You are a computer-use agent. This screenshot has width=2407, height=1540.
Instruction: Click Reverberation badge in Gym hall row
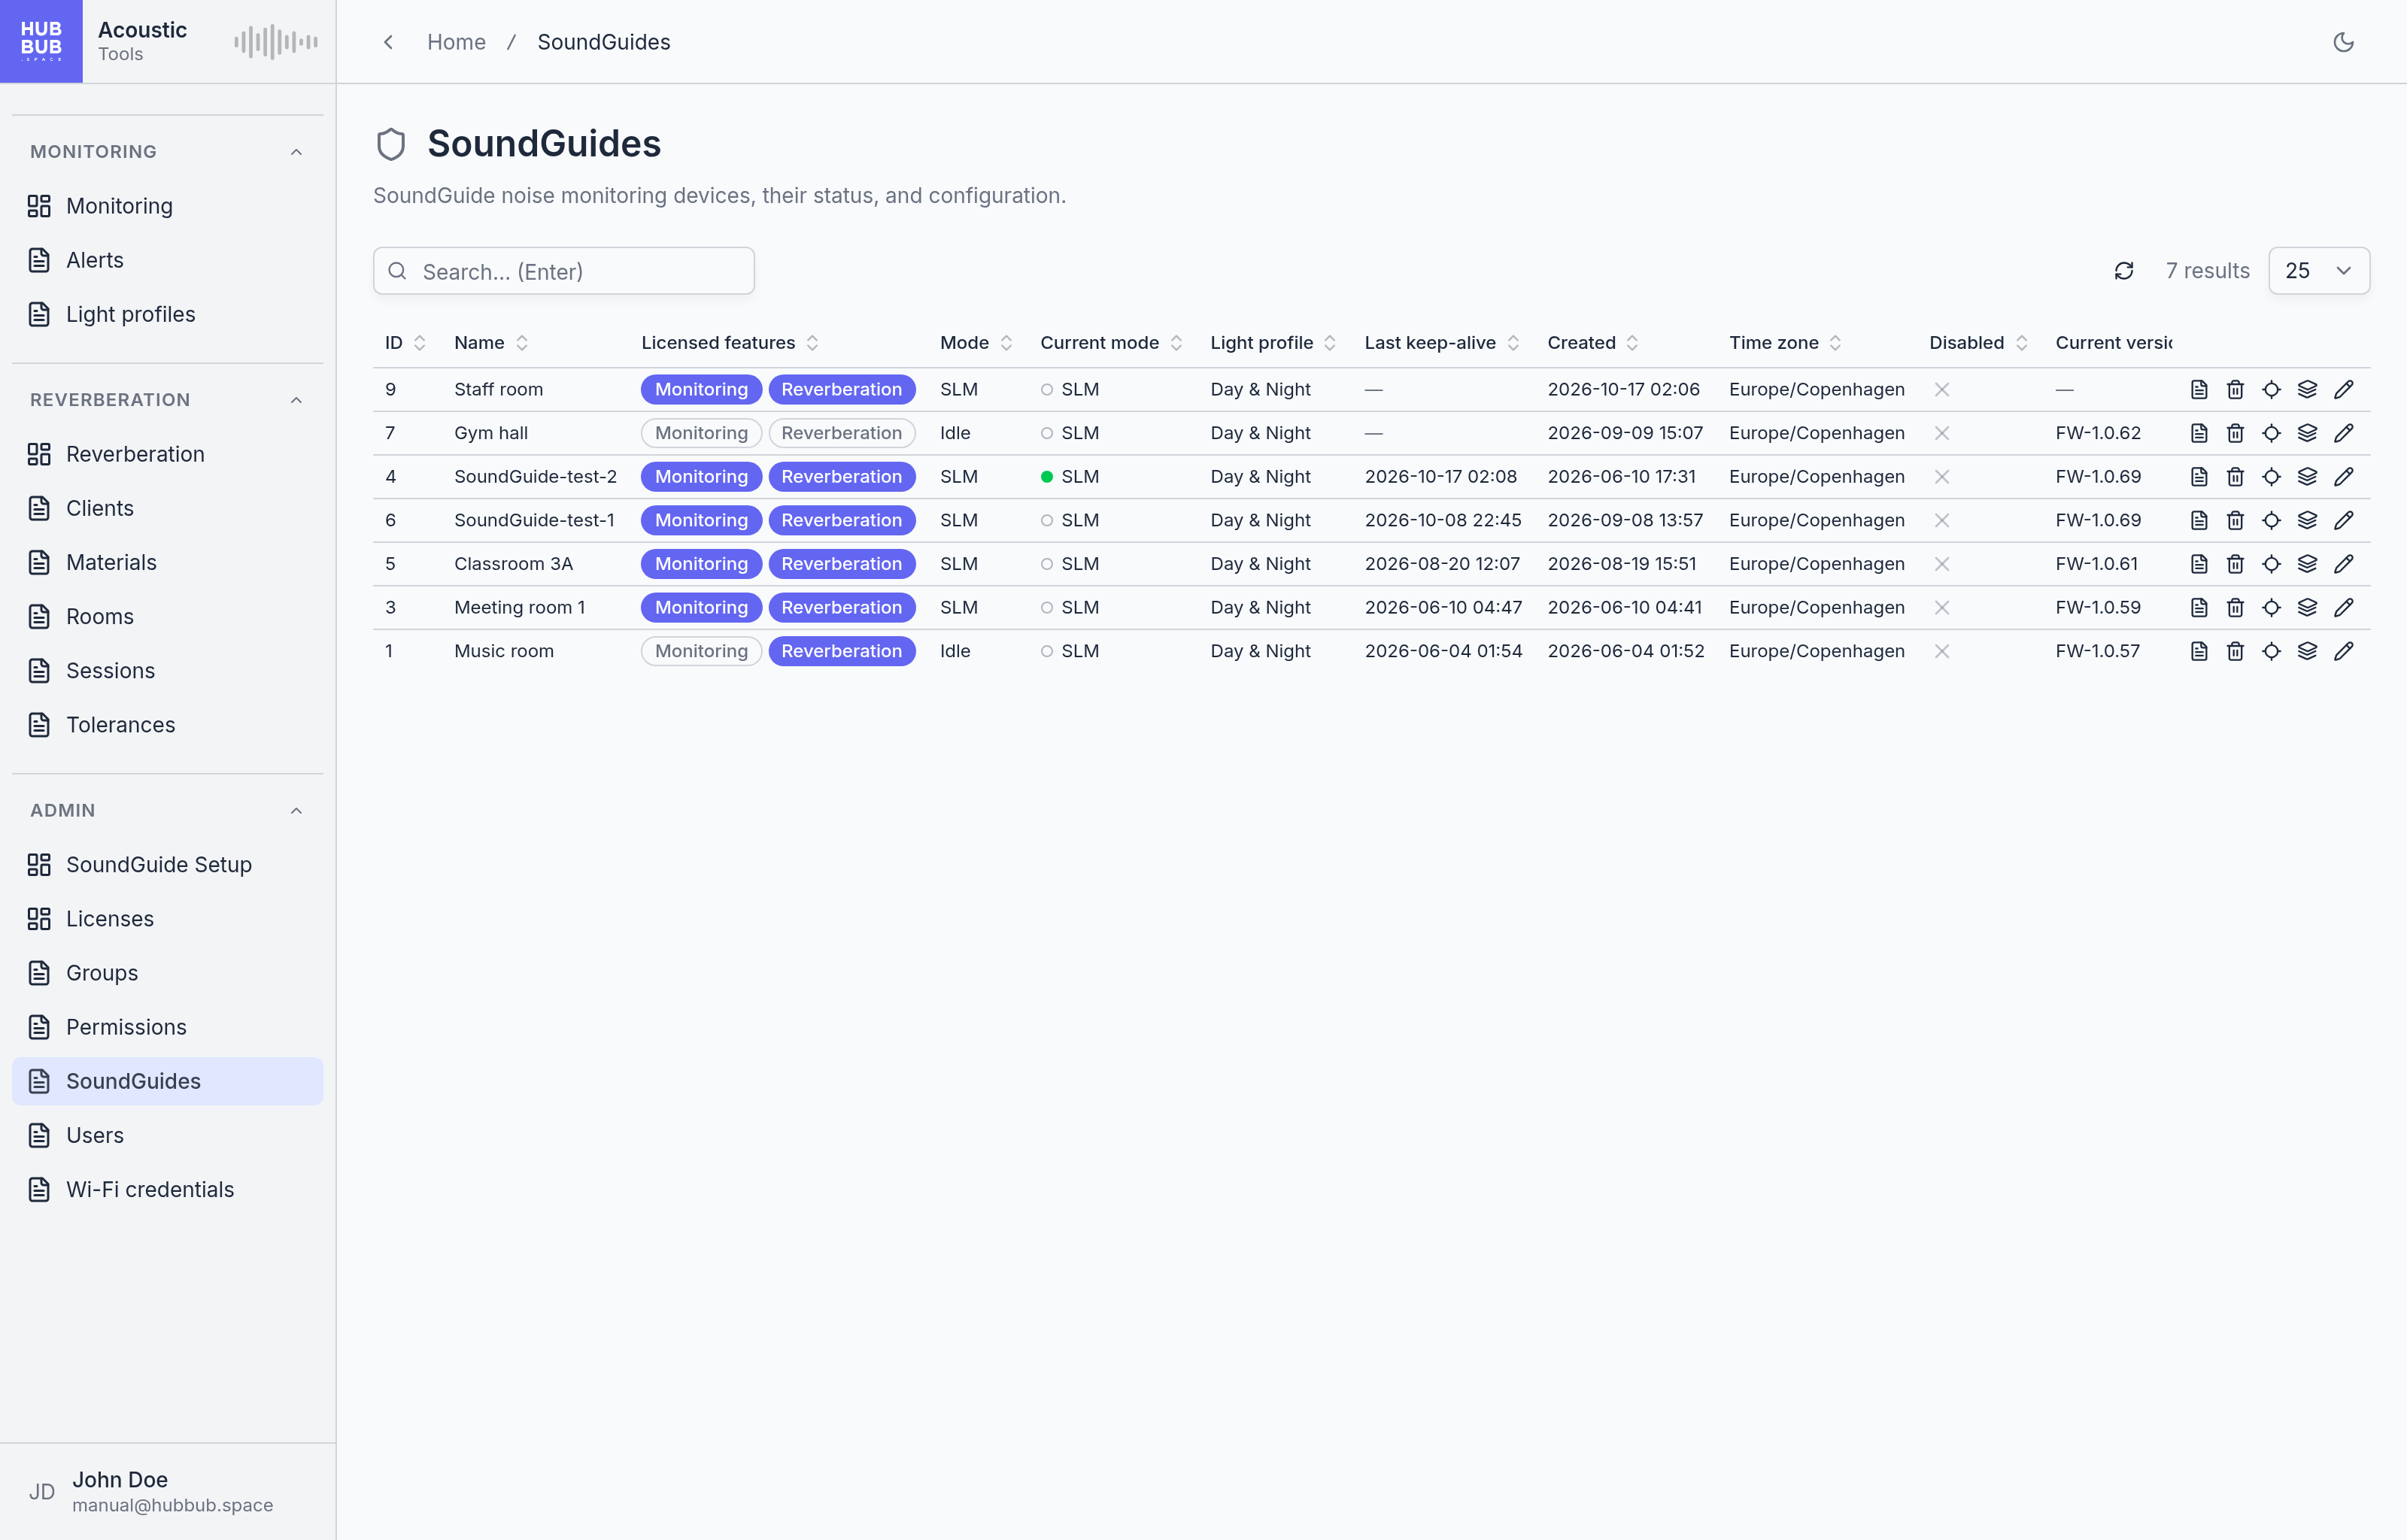coord(841,433)
